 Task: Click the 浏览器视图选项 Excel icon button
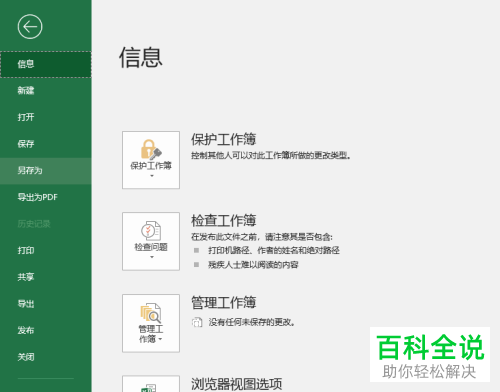[x=151, y=384]
